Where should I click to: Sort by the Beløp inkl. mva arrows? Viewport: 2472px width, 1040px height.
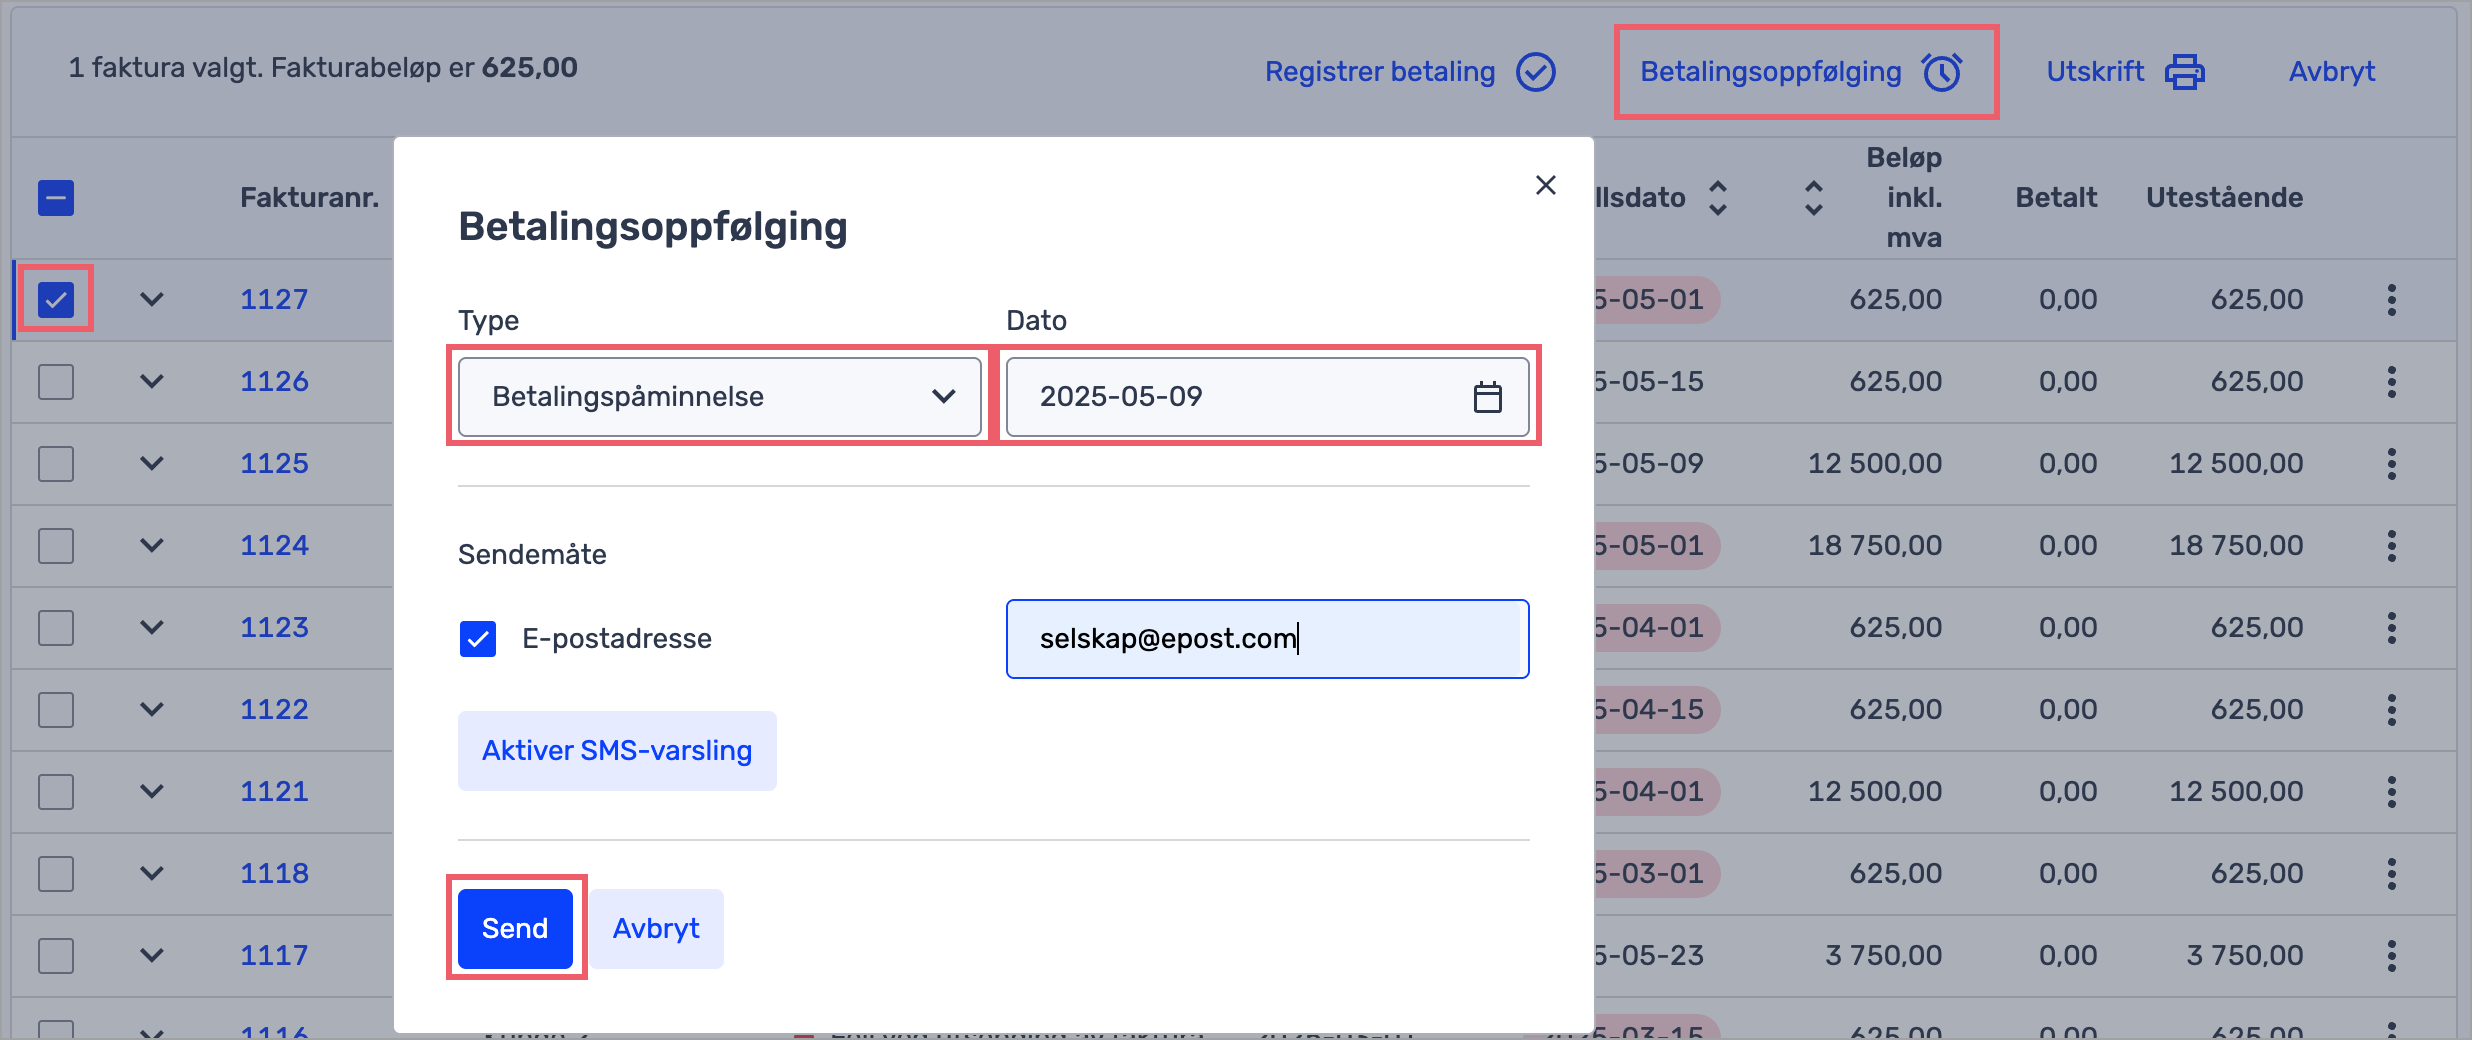(x=1813, y=198)
